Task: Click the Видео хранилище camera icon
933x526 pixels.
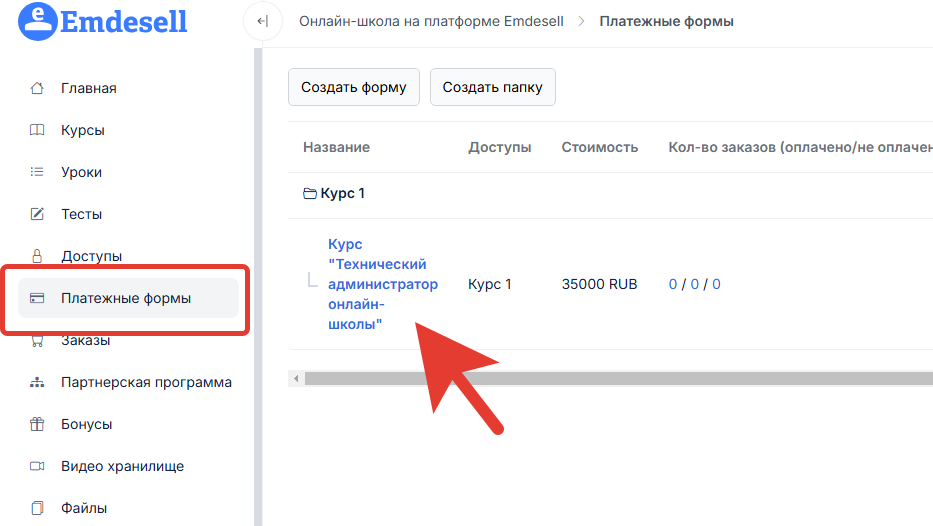Action: click(37, 466)
